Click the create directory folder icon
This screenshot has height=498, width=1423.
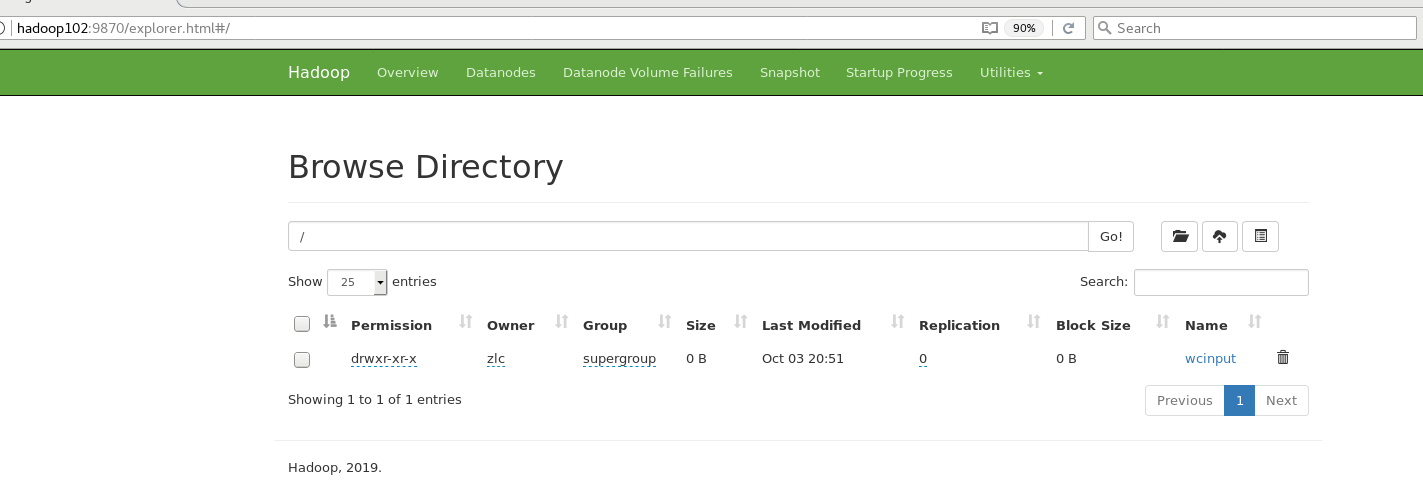[x=1180, y=237]
